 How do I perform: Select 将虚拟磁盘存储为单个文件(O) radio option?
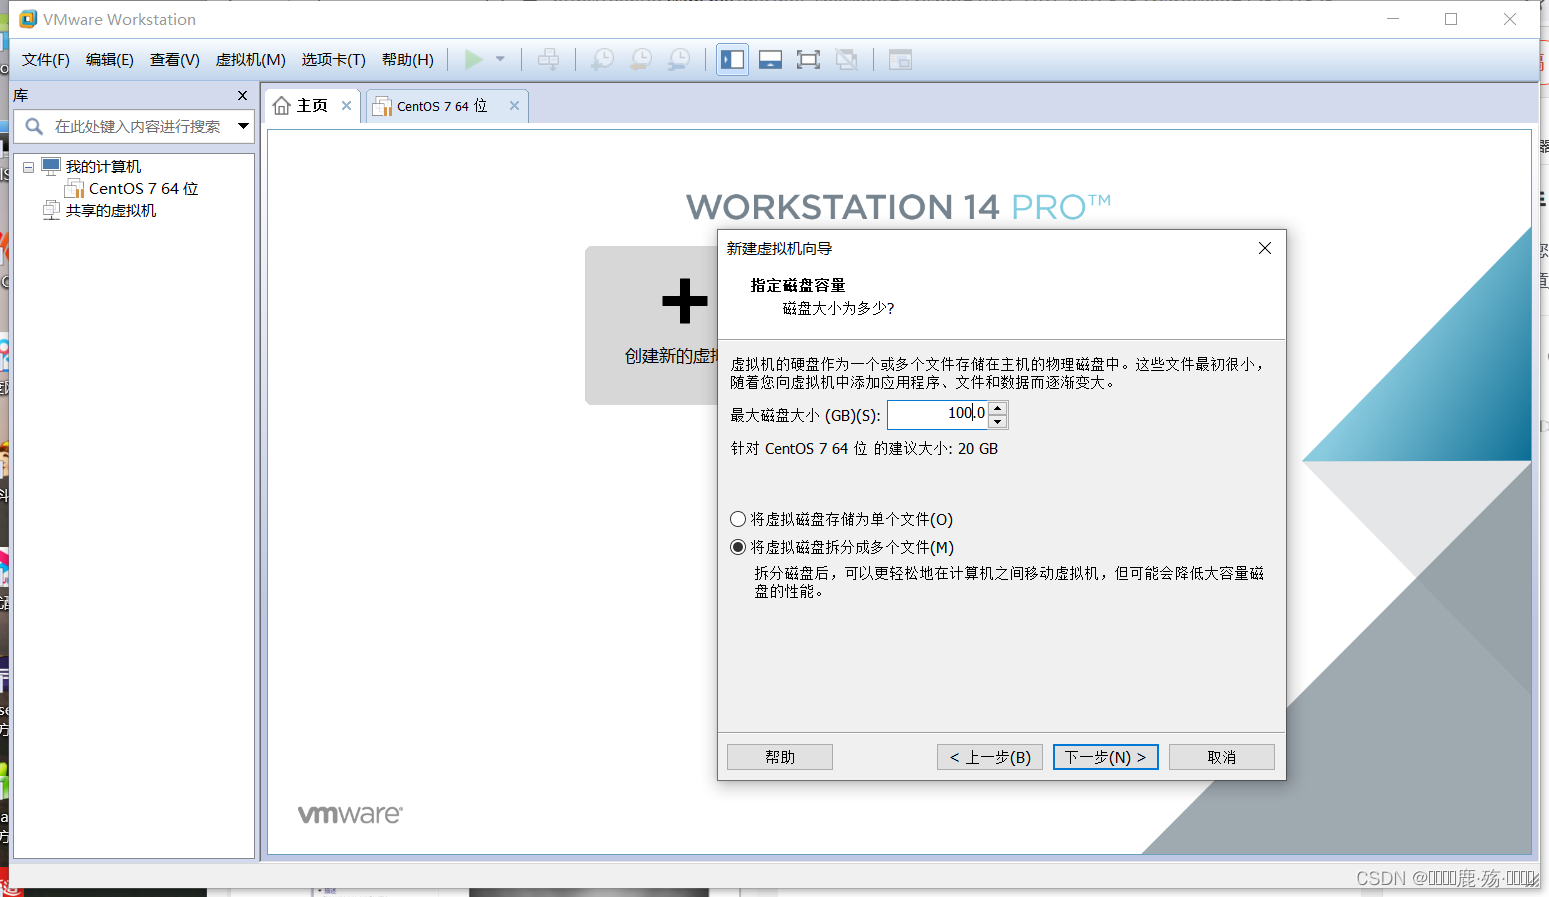(x=738, y=519)
